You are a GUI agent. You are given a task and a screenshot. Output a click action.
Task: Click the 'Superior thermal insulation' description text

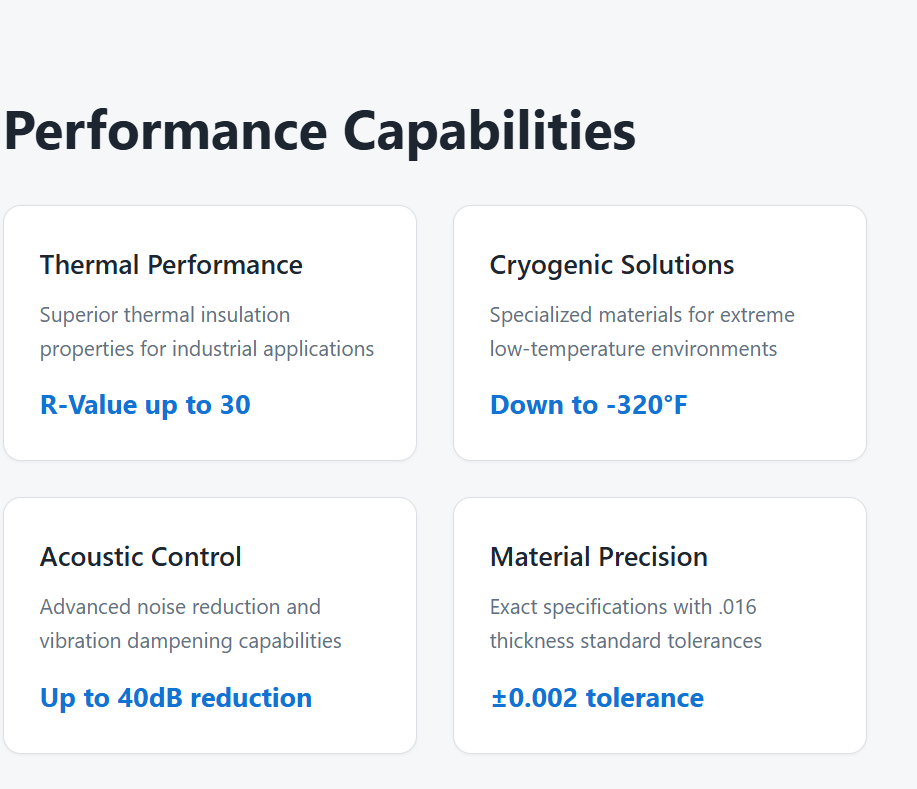coord(165,315)
